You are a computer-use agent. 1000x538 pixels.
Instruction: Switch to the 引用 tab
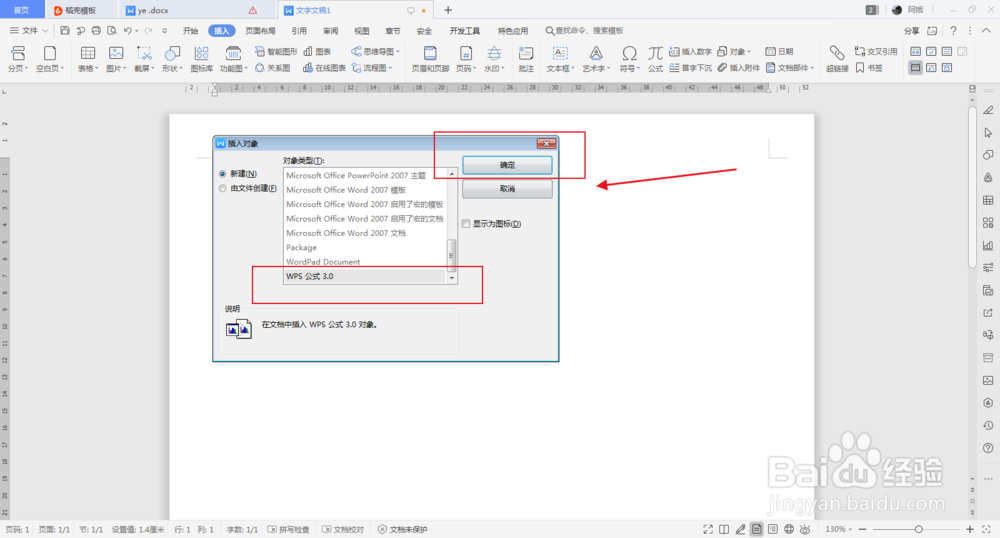click(x=299, y=31)
